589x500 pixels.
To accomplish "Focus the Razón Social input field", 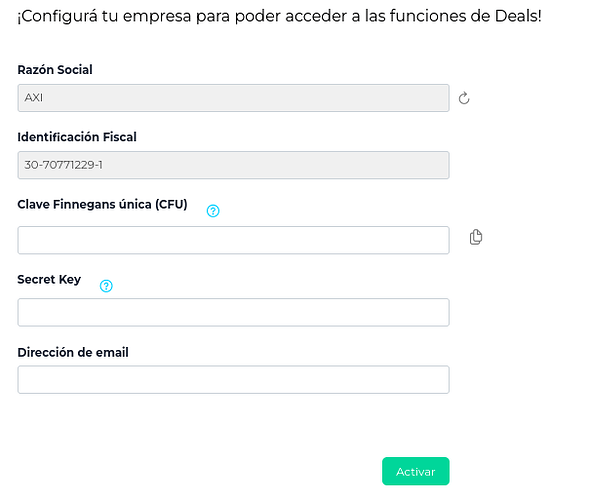I will point(233,98).
